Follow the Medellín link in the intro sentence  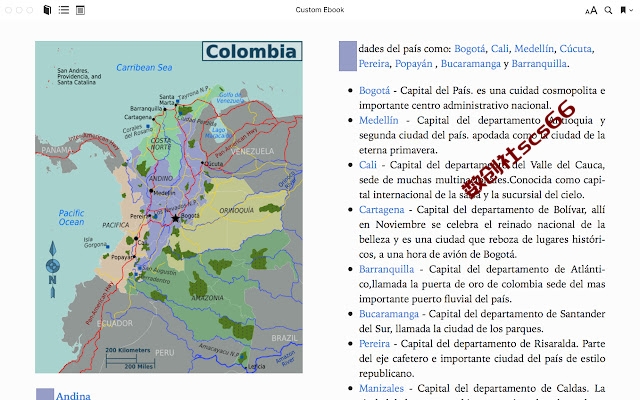pos(534,49)
